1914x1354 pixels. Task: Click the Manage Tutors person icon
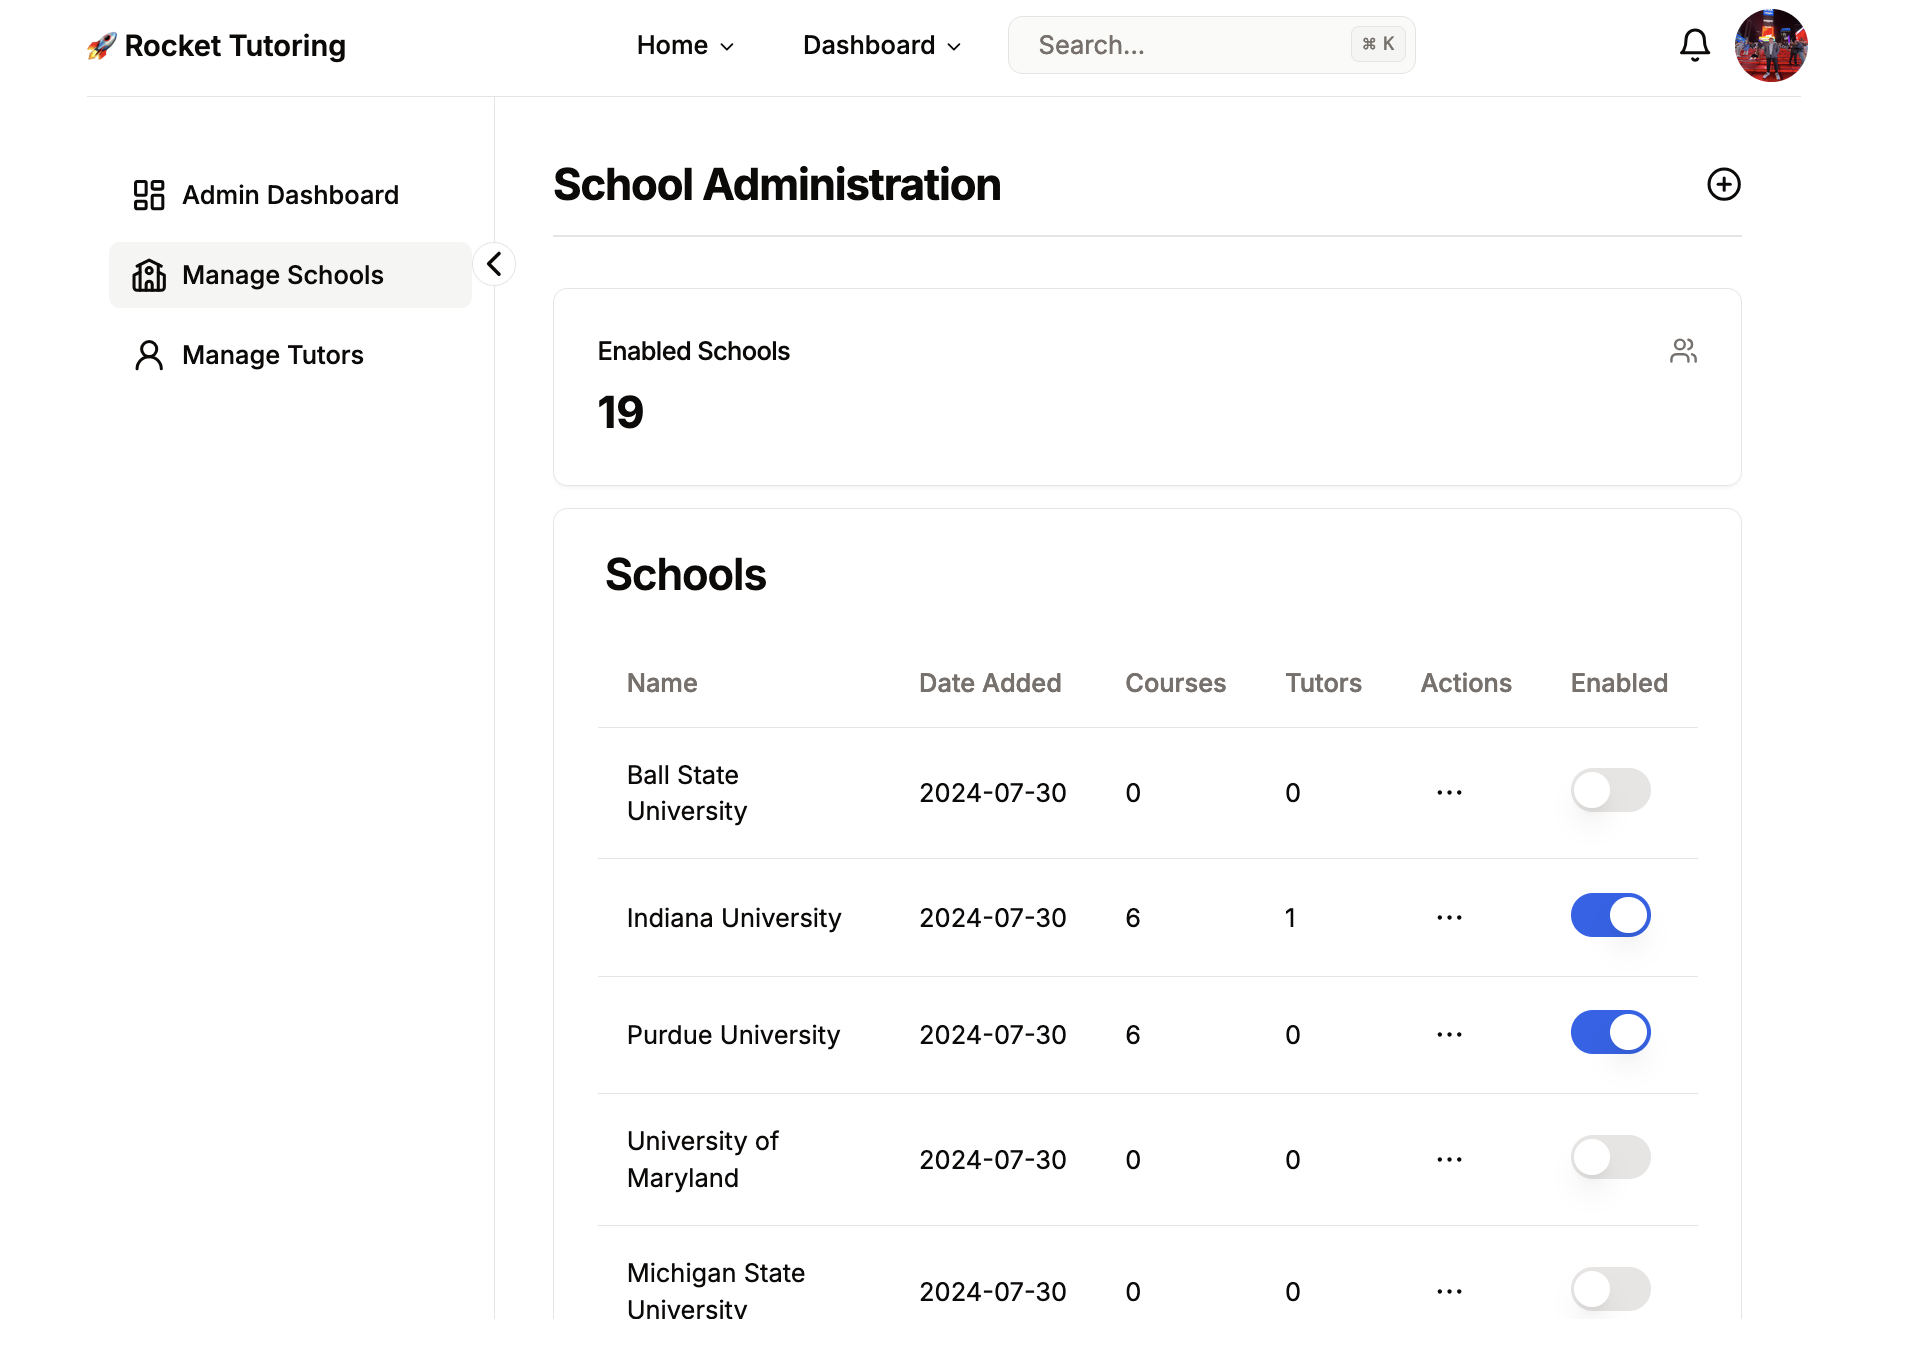pyautogui.click(x=148, y=355)
